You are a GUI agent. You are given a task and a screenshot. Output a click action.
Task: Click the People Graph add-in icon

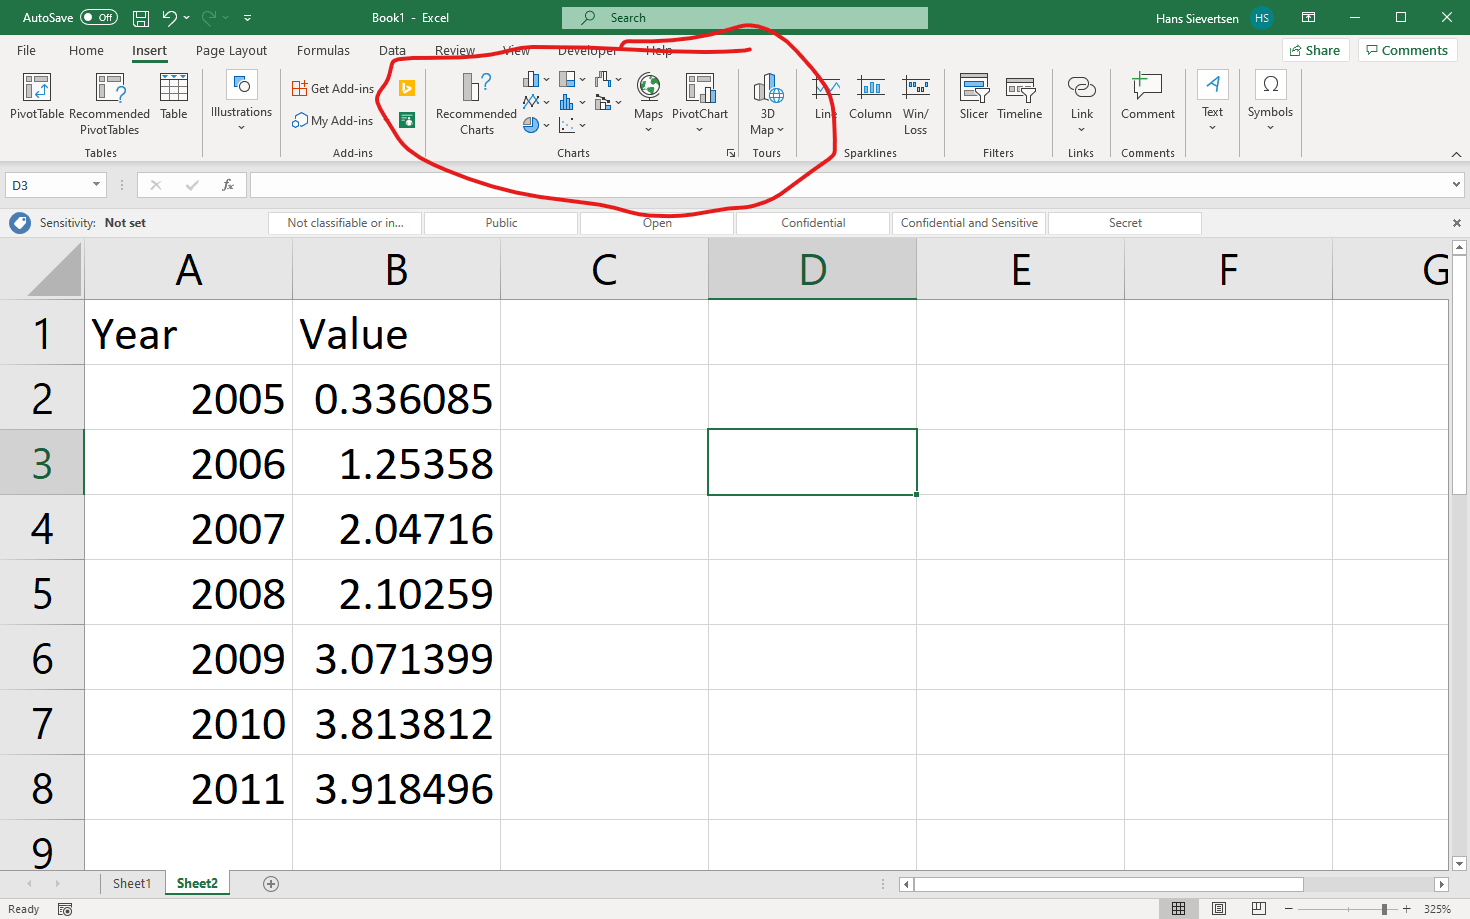tap(407, 120)
